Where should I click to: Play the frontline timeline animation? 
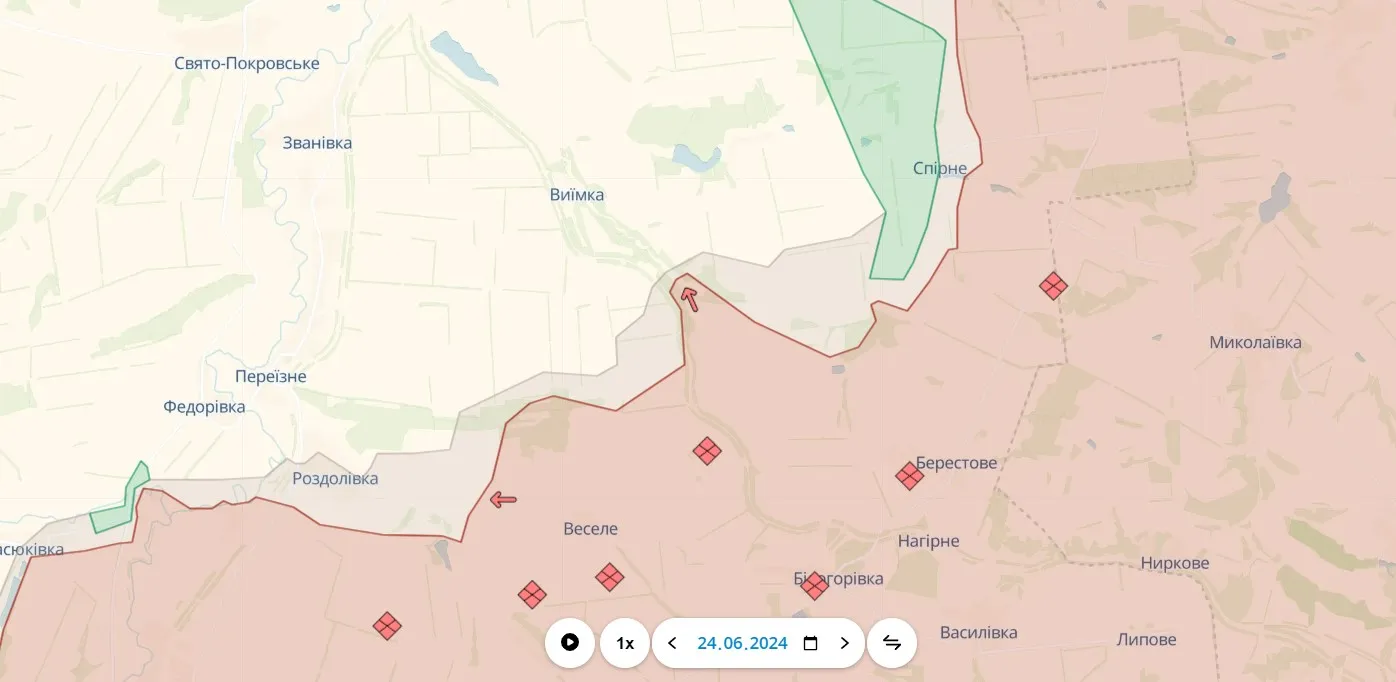pos(570,643)
